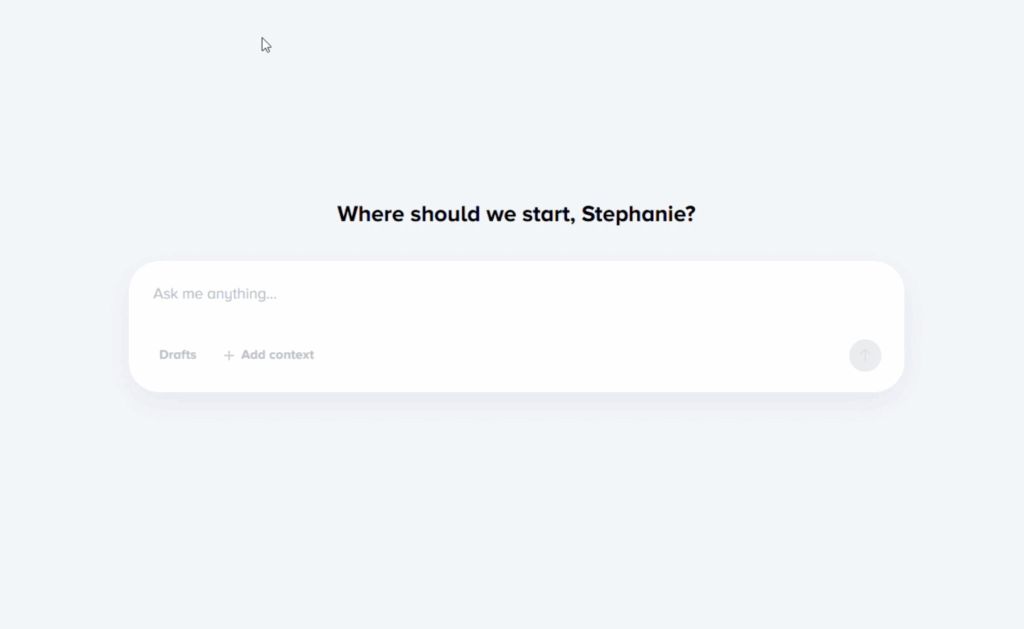Click the 'Where should we start, Stephanie?' heading
The width and height of the screenshot is (1024, 629).
click(x=516, y=214)
